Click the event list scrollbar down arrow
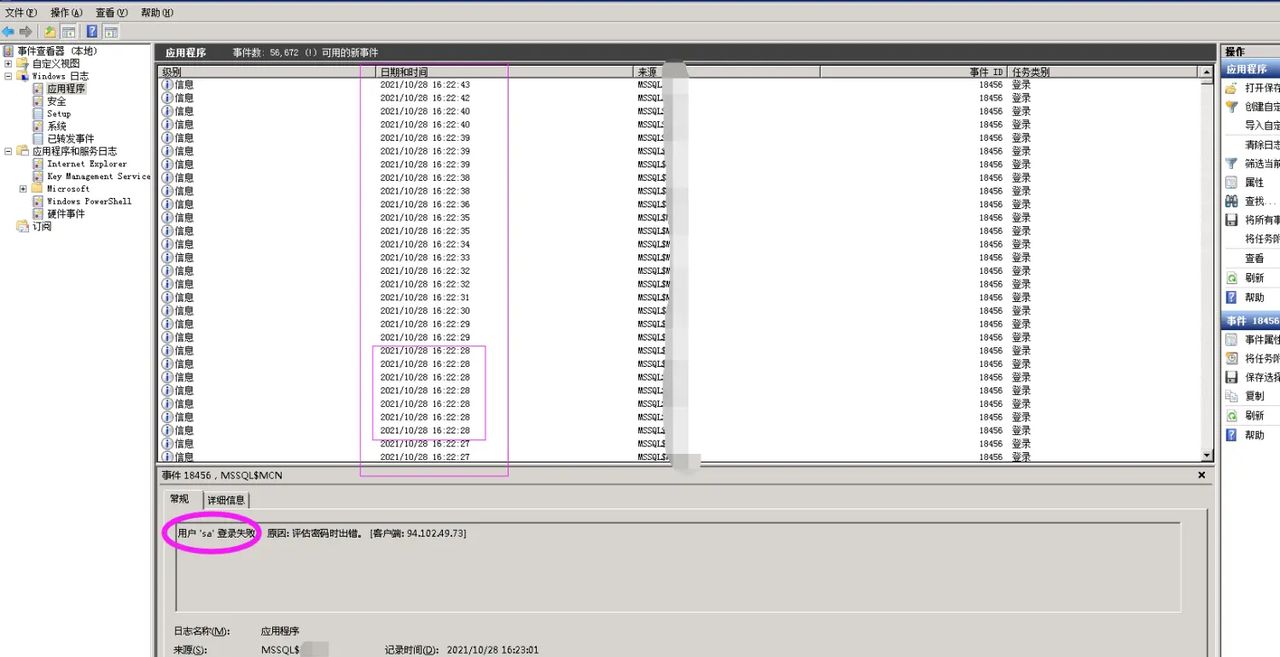Image resolution: width=1280 pixels, height=657 pixels. (1207, 456)
